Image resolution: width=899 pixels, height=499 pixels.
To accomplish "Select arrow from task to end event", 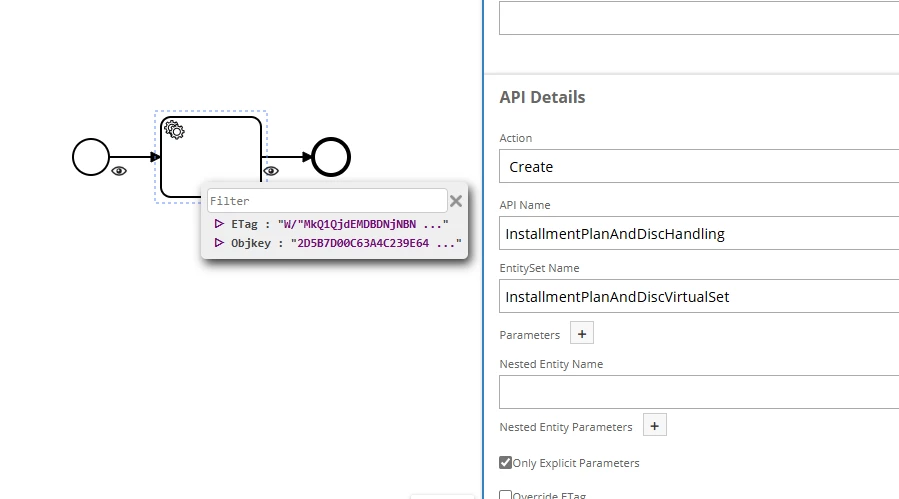I will coord(287,157).
